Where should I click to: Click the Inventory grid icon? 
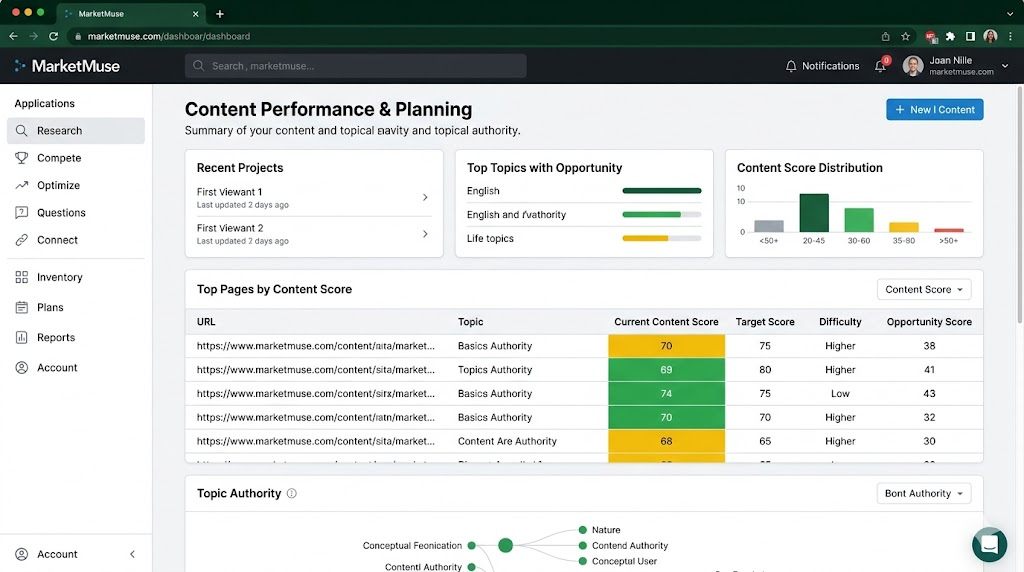pos(22,277)
